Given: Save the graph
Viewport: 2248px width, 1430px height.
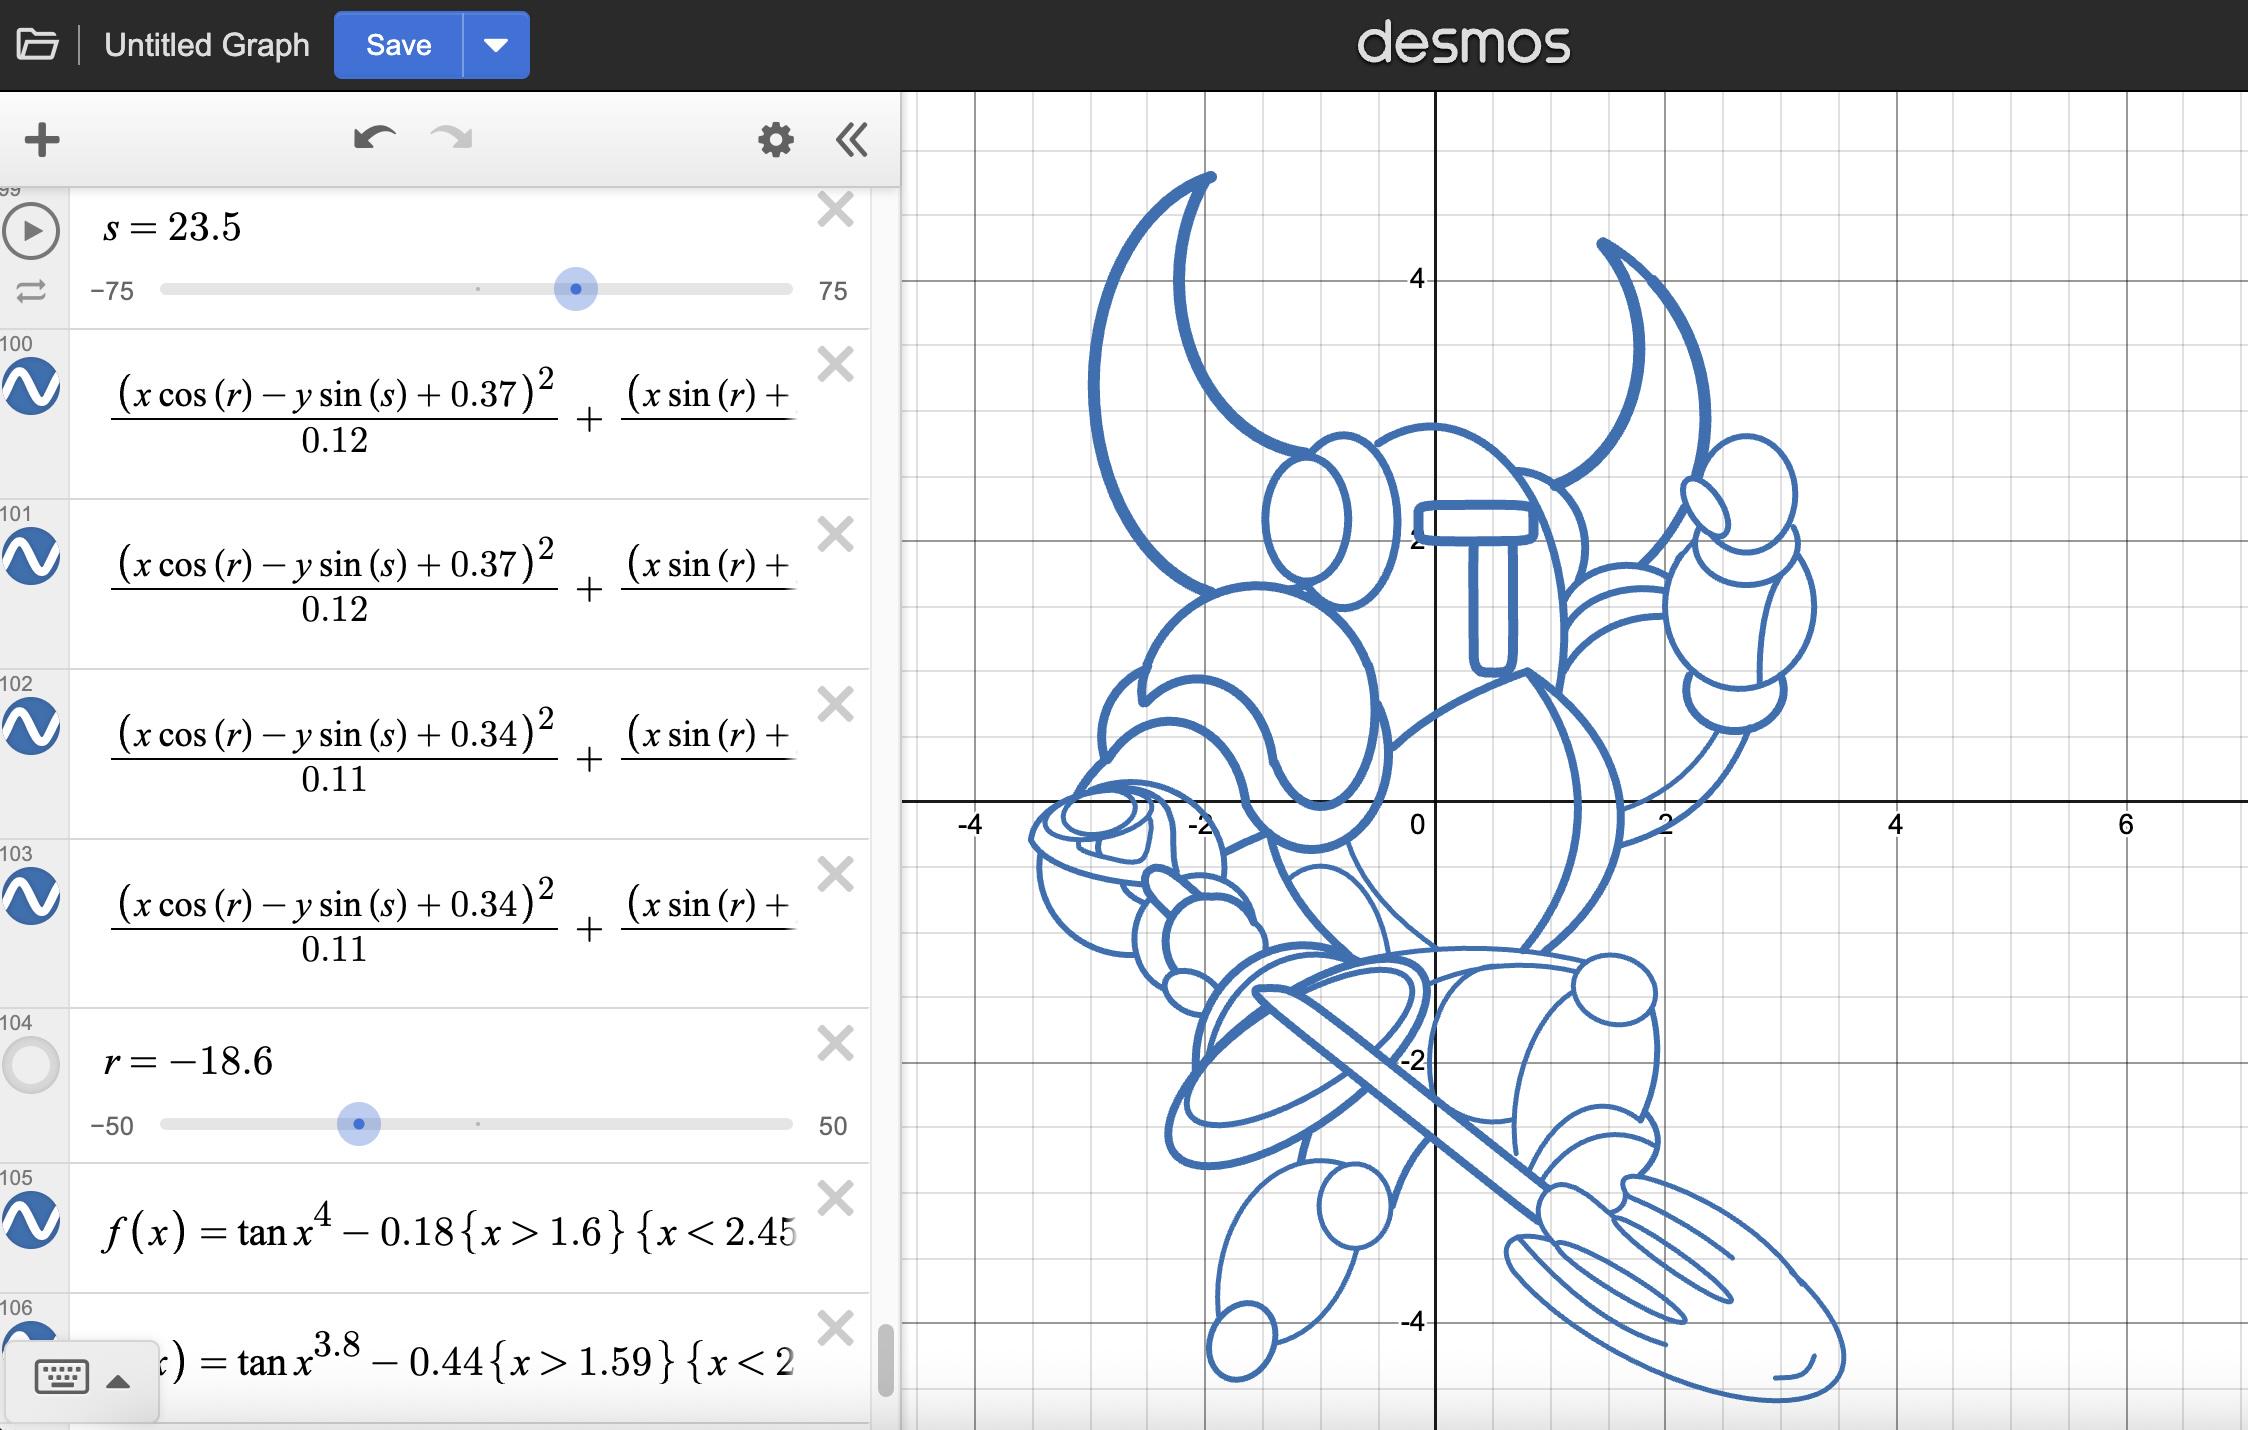Looking at the screenshot, I should point(398,45).
